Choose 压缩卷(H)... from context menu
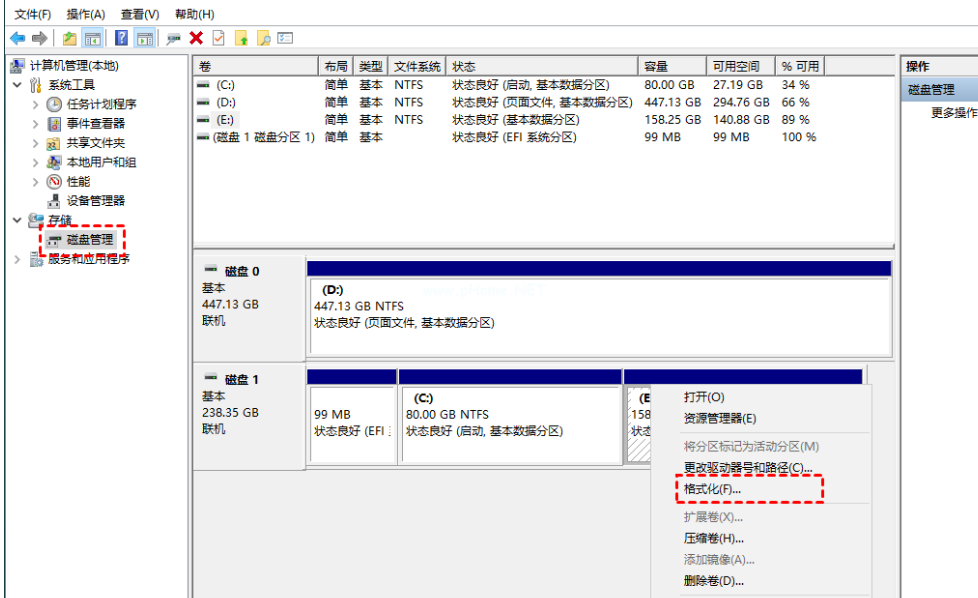The width and height of the screenshot is (978, 598). pos(714,539)
